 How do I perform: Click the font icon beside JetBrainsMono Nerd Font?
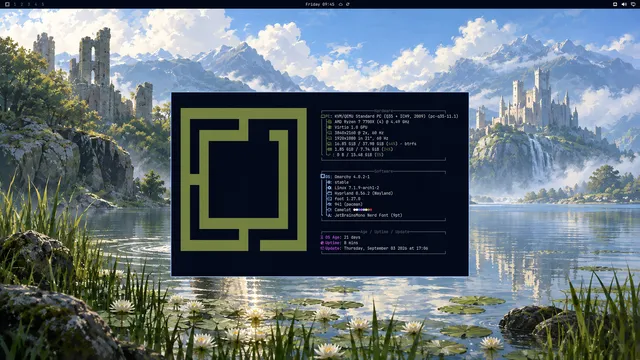[x=329, y=215]
